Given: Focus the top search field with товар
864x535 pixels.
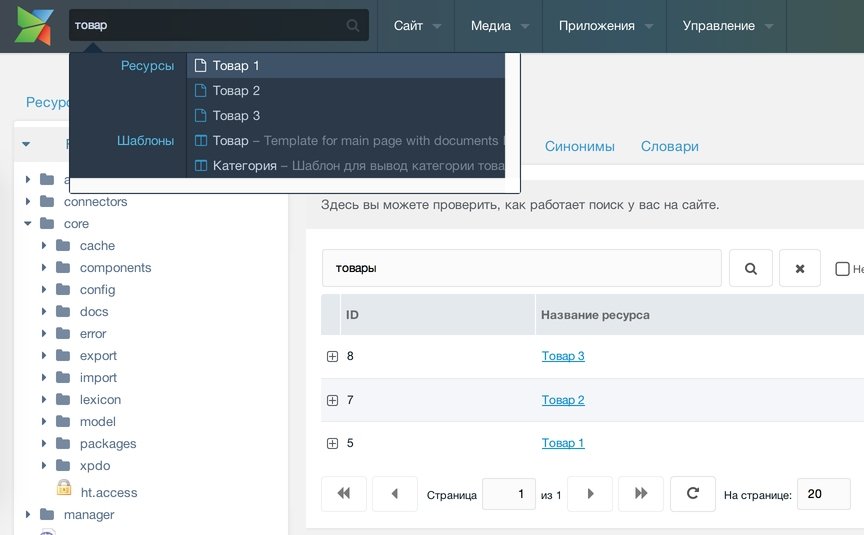Looking at the screenshot, I should 219,25.
